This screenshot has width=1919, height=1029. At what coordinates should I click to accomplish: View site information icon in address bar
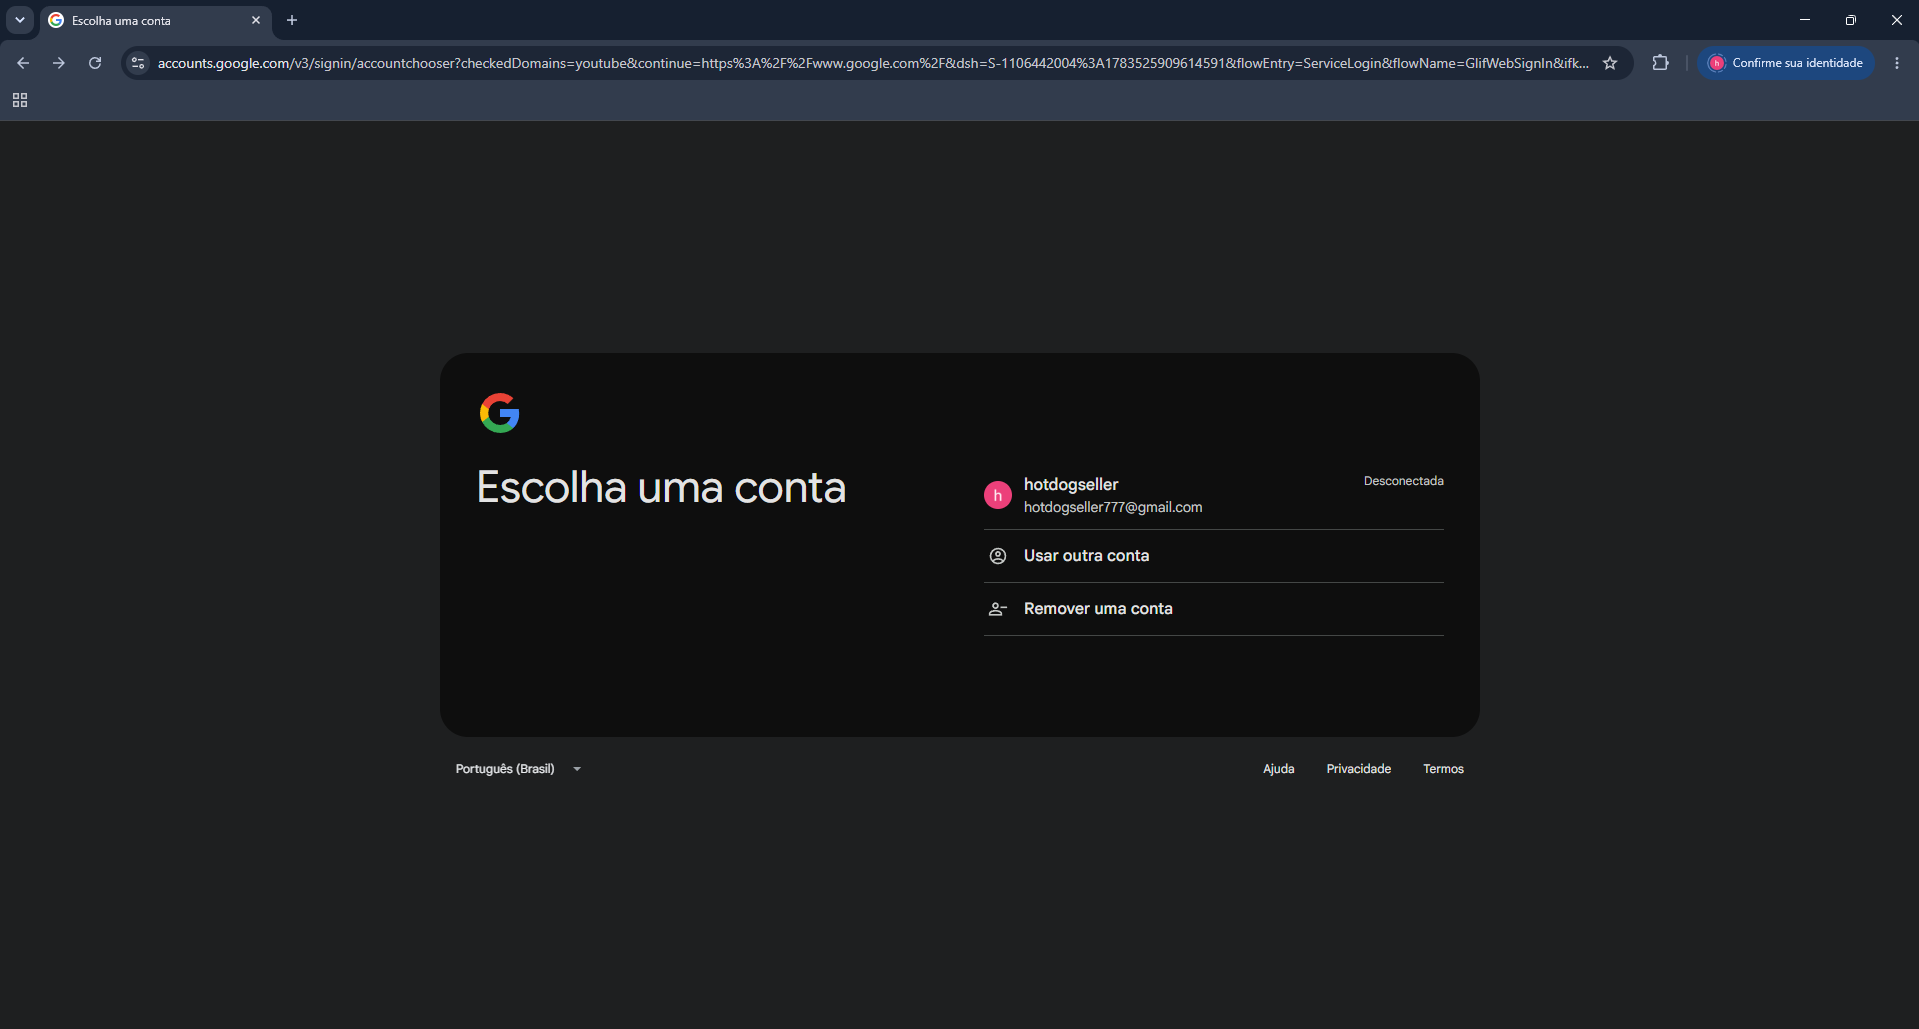[x=139, y=63]
